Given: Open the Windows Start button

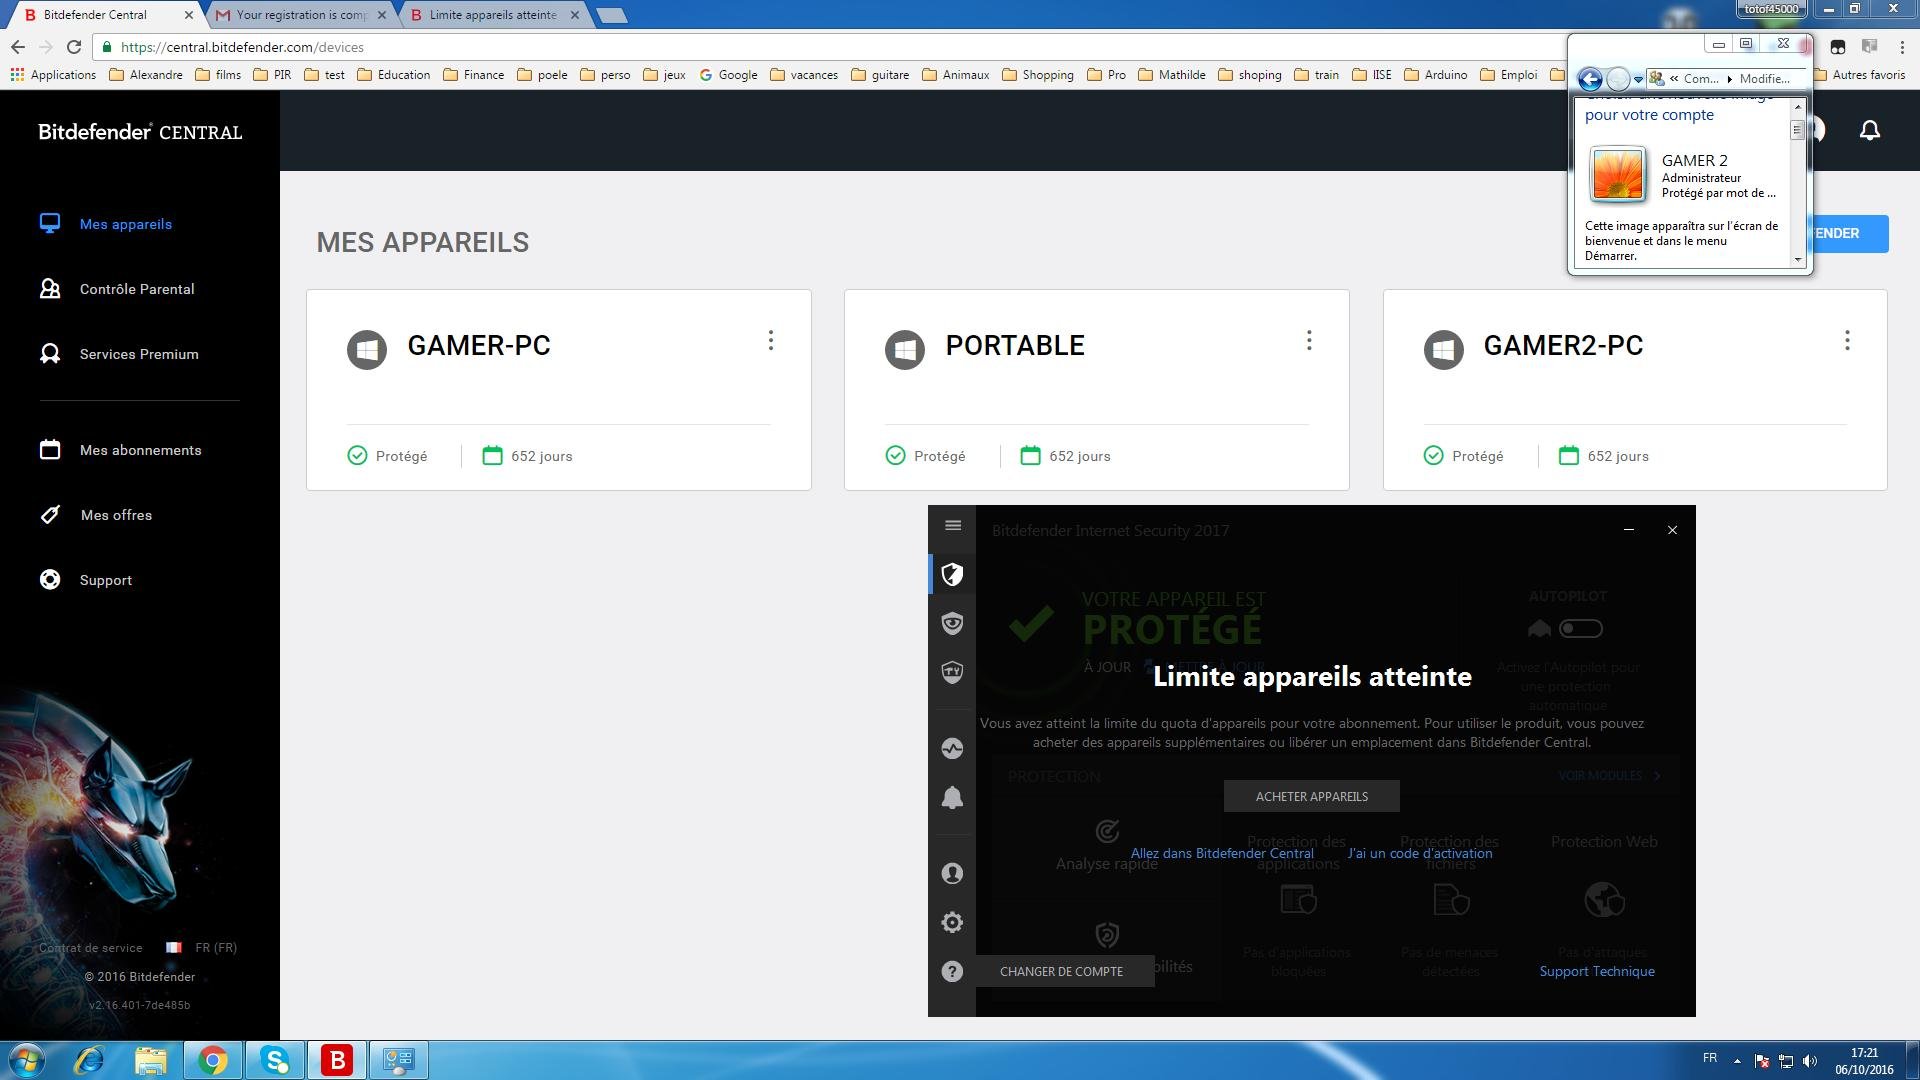Looking at the screenshot, I should tap(27, 1060).
